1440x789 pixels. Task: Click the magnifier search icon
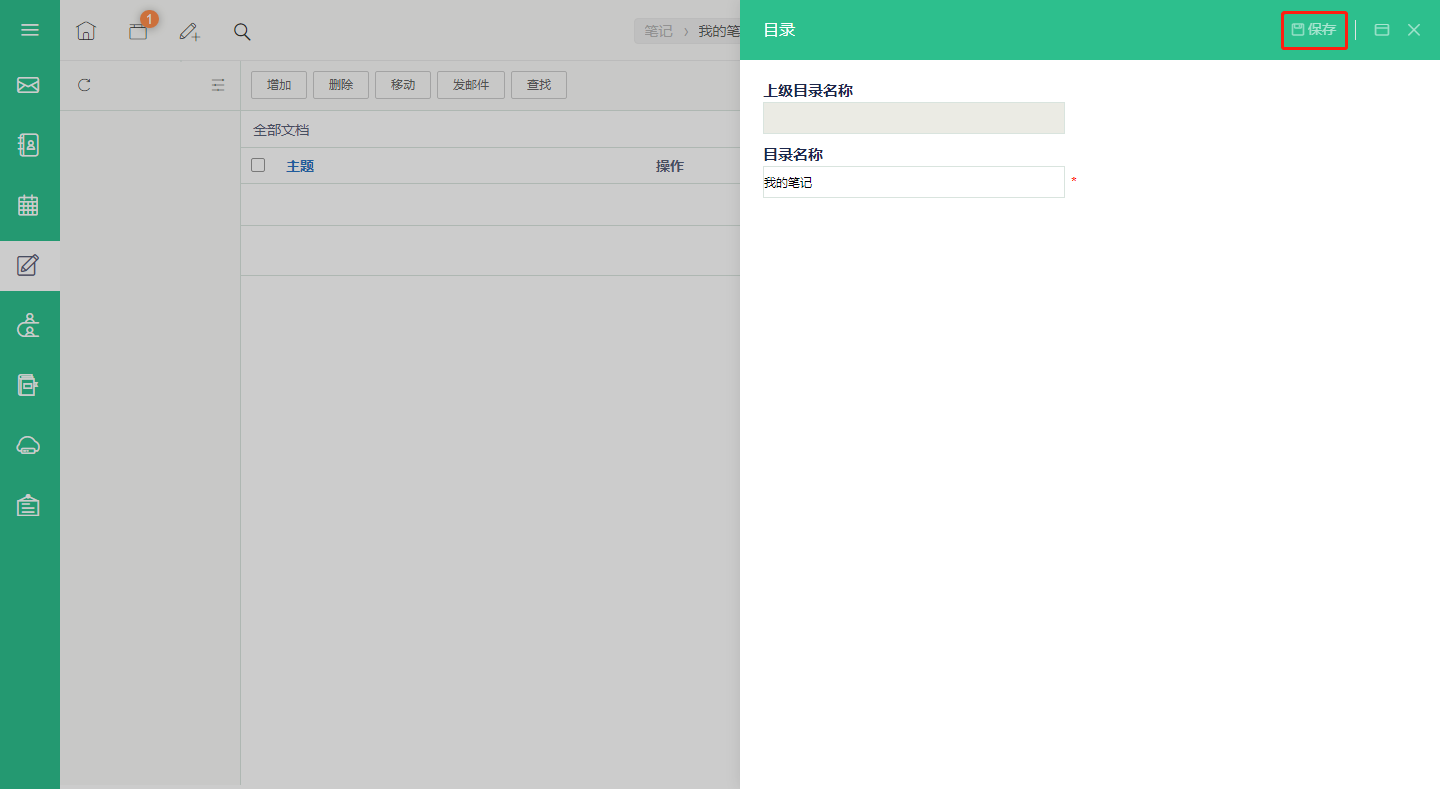tap(242, 31)
